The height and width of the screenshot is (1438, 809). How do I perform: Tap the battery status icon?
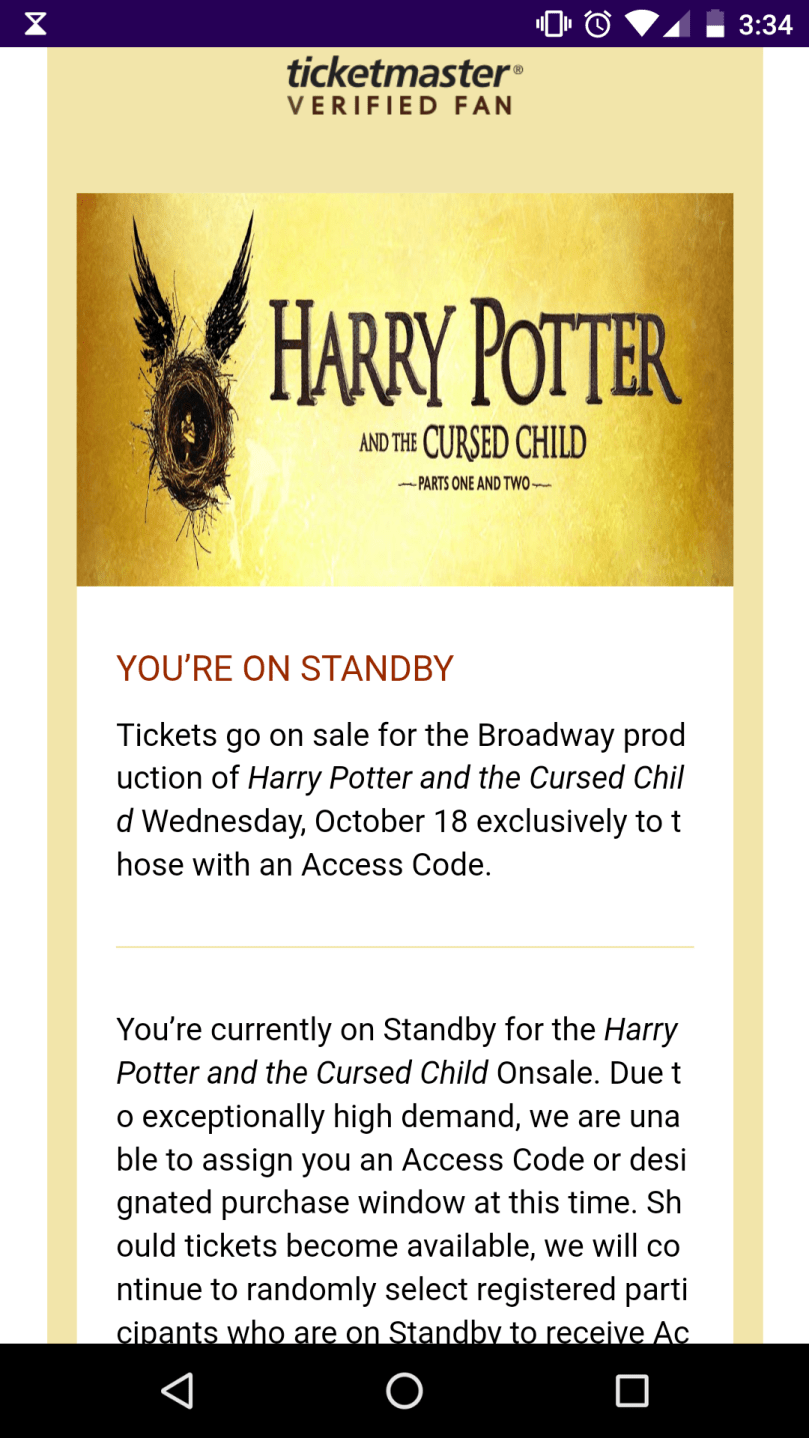coord(714,23)
